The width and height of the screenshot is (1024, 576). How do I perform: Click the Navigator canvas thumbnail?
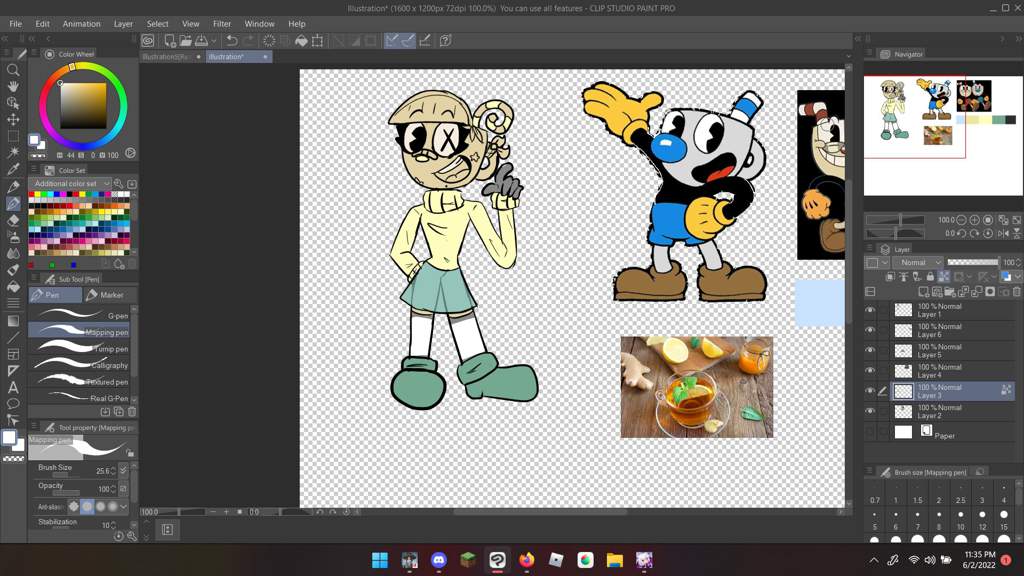click(x=943, y=135)
